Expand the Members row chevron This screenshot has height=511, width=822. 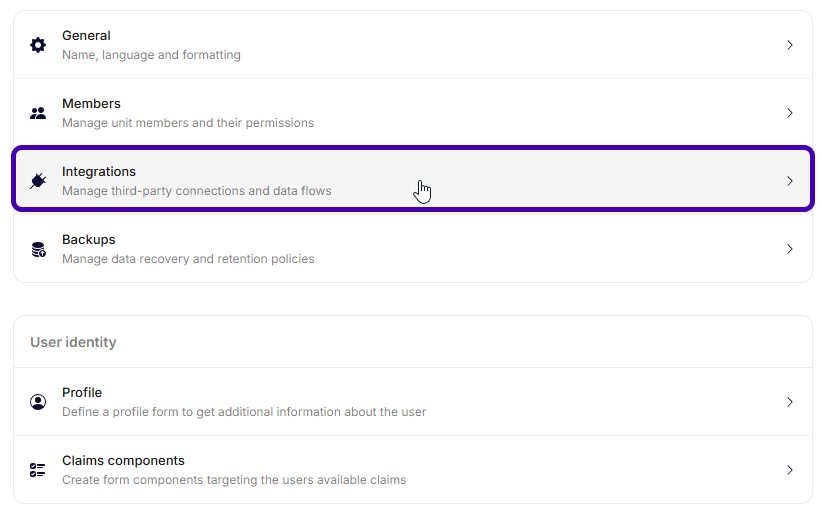[789, 113]
